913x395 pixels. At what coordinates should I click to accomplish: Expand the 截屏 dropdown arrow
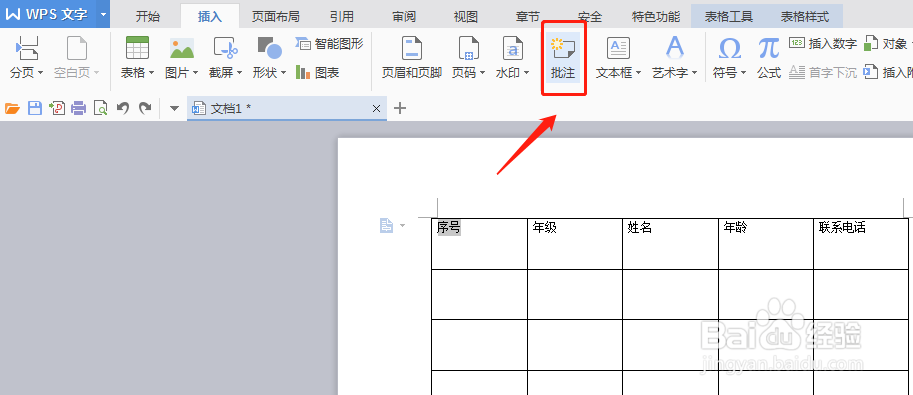point(239,73)
